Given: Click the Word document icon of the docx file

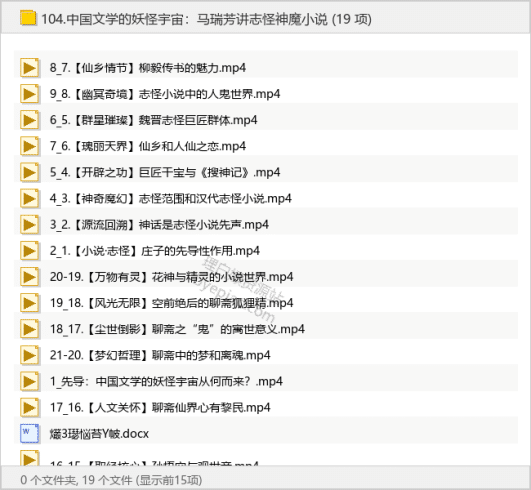Looking at the screenshot, I should (x=29, y=433).
